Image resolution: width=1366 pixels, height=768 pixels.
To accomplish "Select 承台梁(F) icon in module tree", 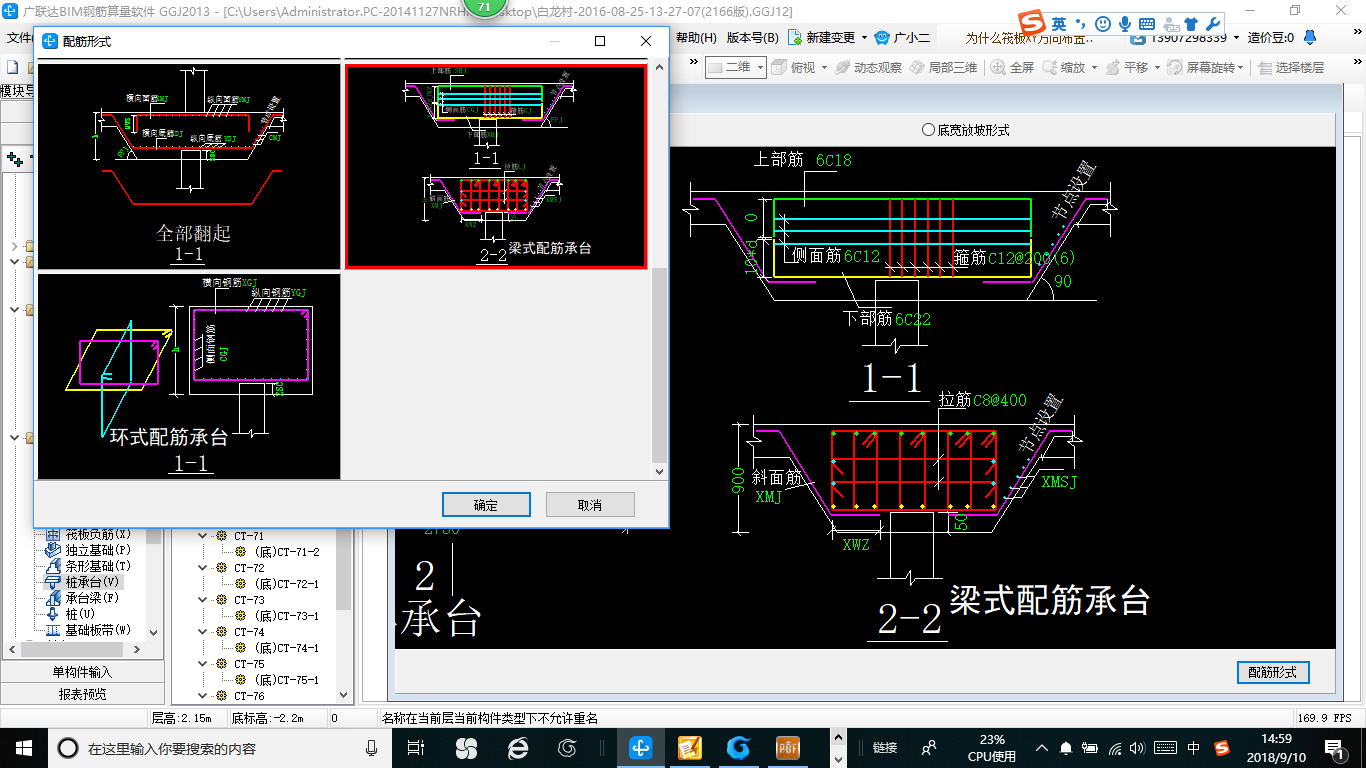I will tap(55, 598).
